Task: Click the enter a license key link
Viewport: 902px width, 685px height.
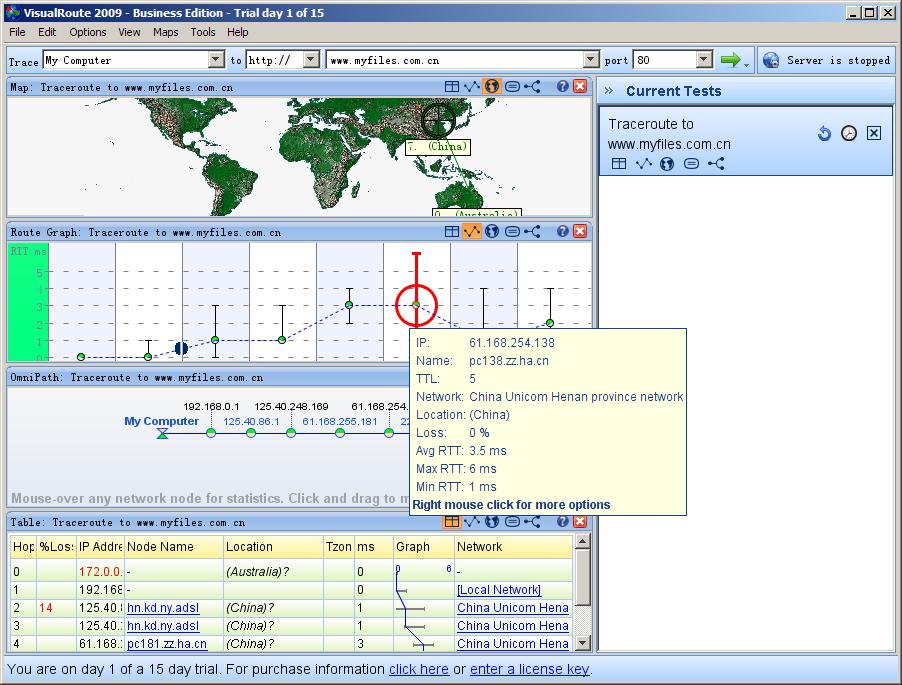Action: [529, 669]
